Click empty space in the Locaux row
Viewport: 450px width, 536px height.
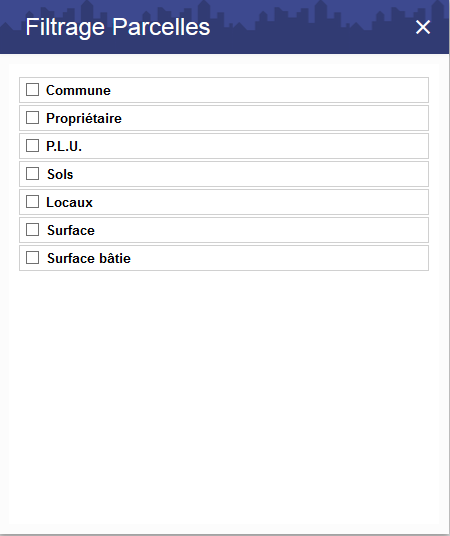260,202
